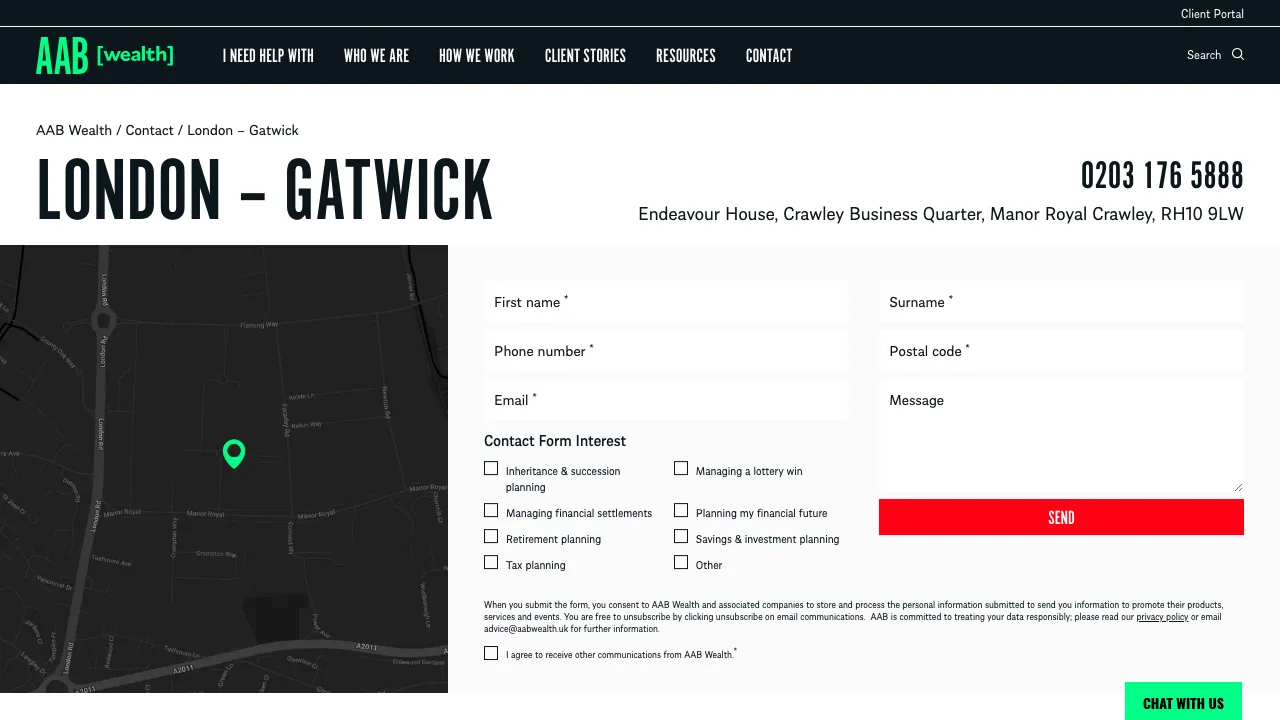The width and height of the screenshot is (1280, 720).
Task: Select Savings & investment planning checkbox
Action: (x=681, y=537)
